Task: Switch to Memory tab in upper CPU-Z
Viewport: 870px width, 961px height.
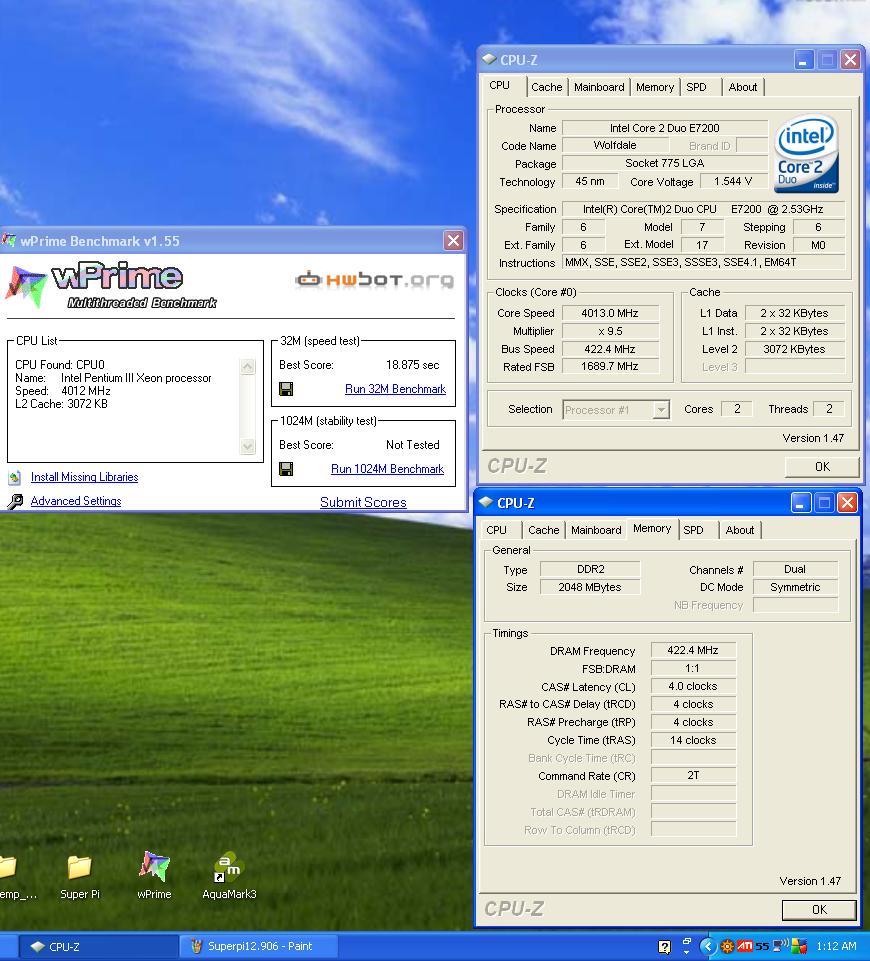Action: coord(655,87)
